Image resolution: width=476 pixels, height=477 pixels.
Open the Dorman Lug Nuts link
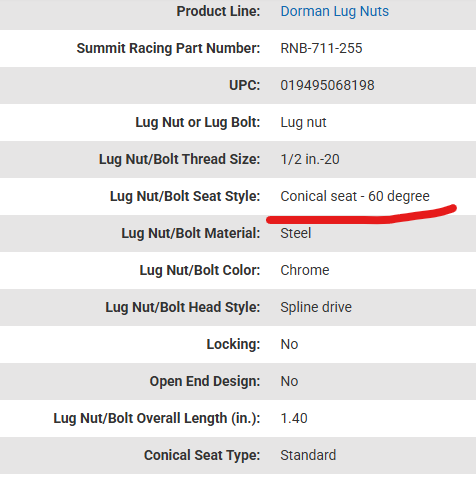334,11
